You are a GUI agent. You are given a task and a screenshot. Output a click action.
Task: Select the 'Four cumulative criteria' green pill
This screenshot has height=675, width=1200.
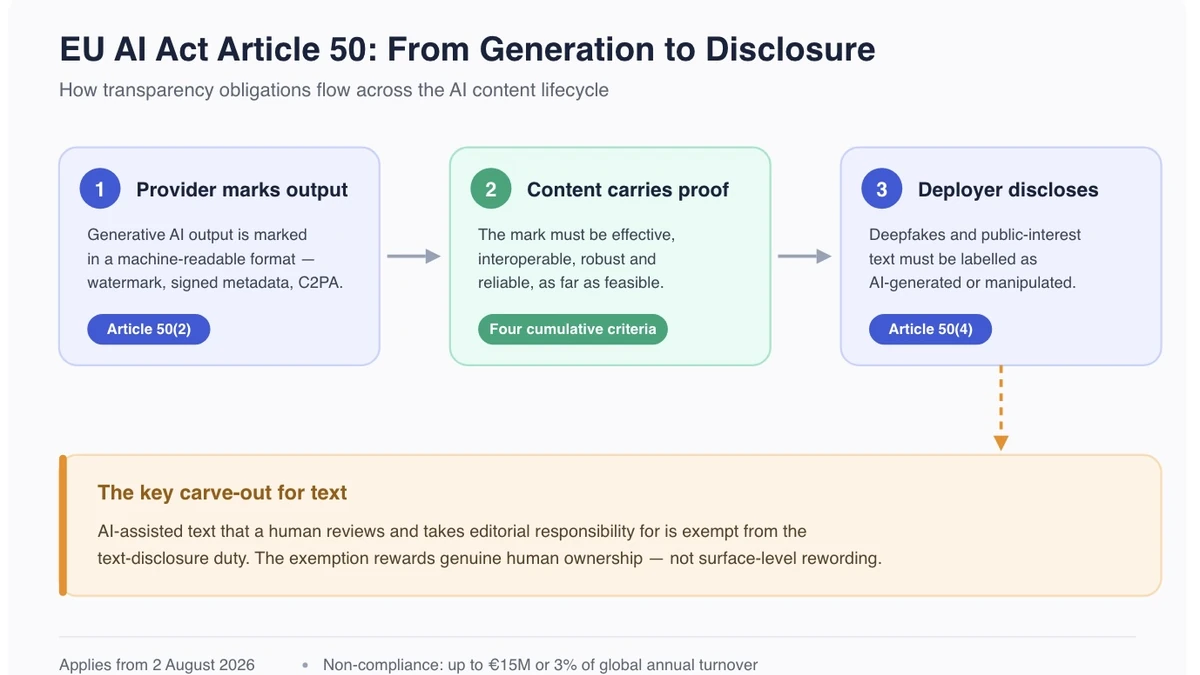(573, 329)
